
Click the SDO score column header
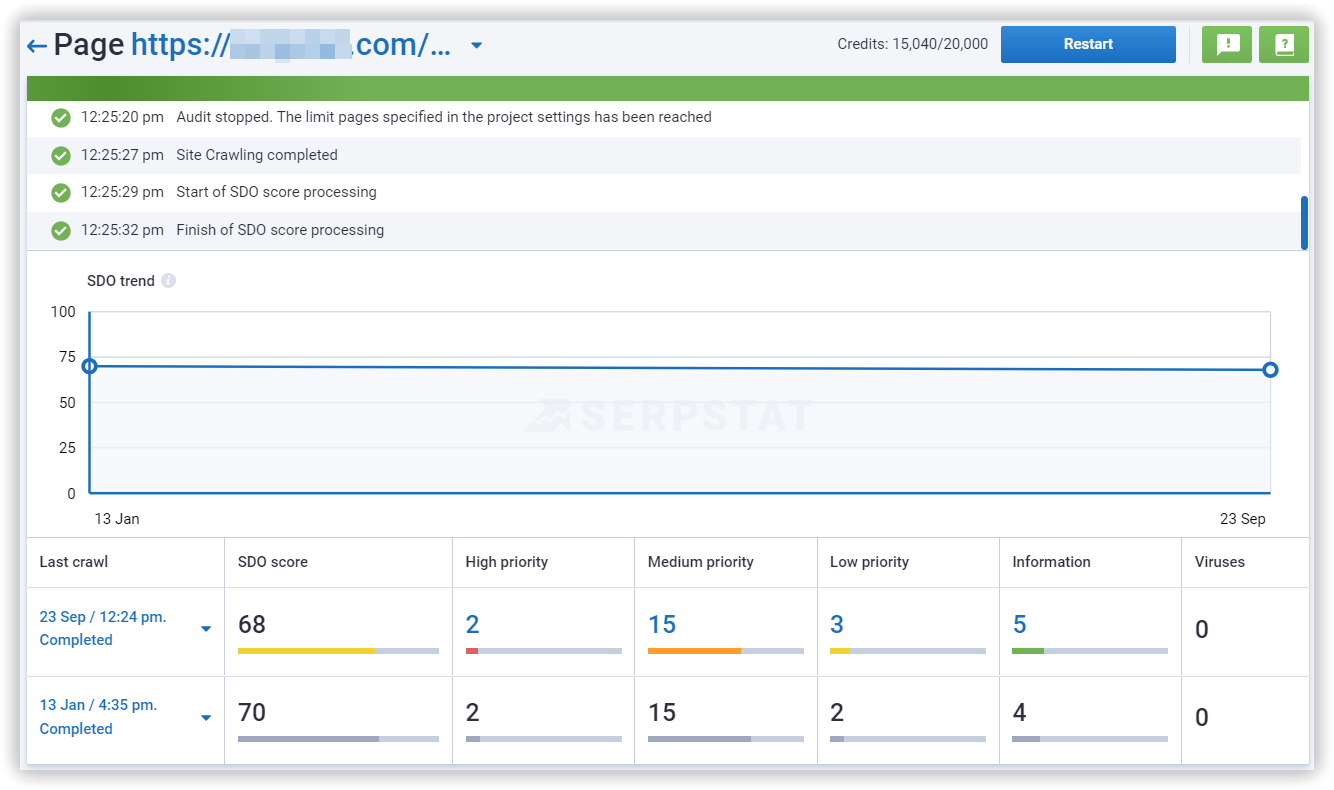(273, 562)
